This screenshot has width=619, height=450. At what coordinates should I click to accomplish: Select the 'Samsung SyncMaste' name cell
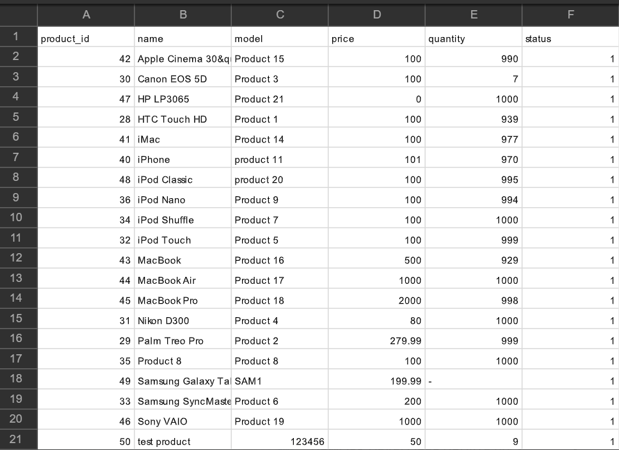183,399
